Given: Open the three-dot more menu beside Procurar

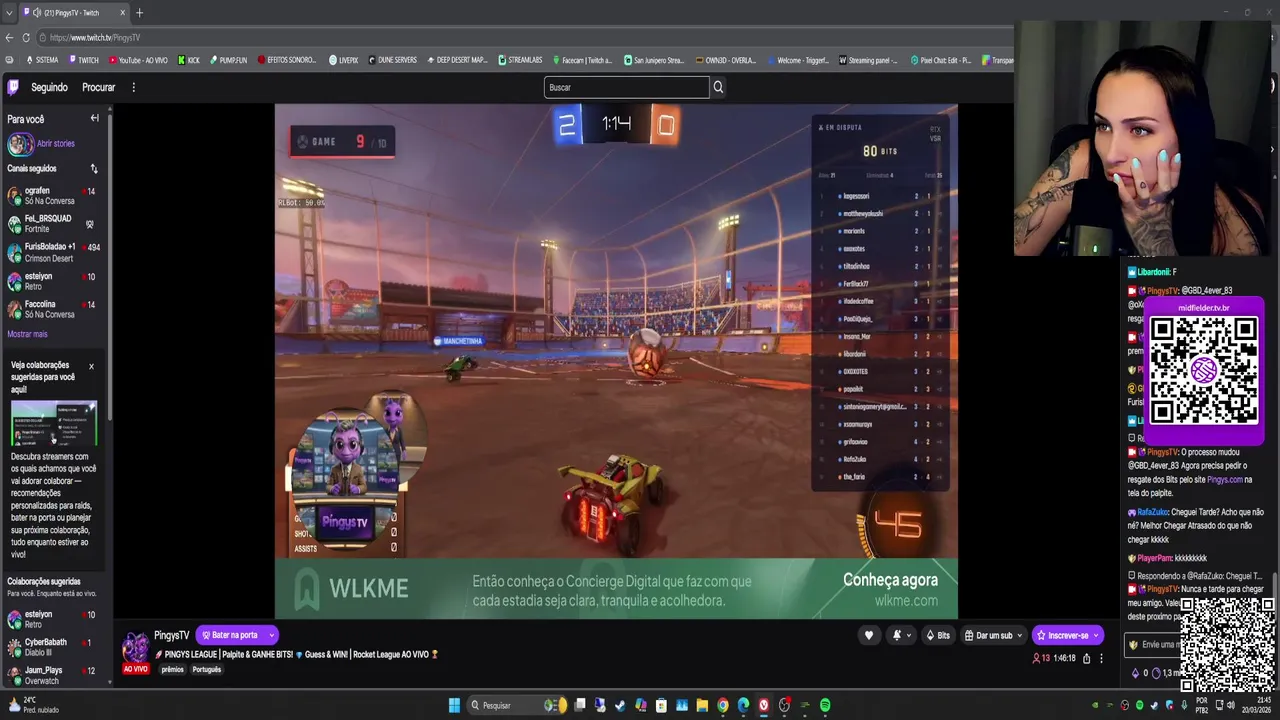Looking at the screenshot, I should [133, 87].
